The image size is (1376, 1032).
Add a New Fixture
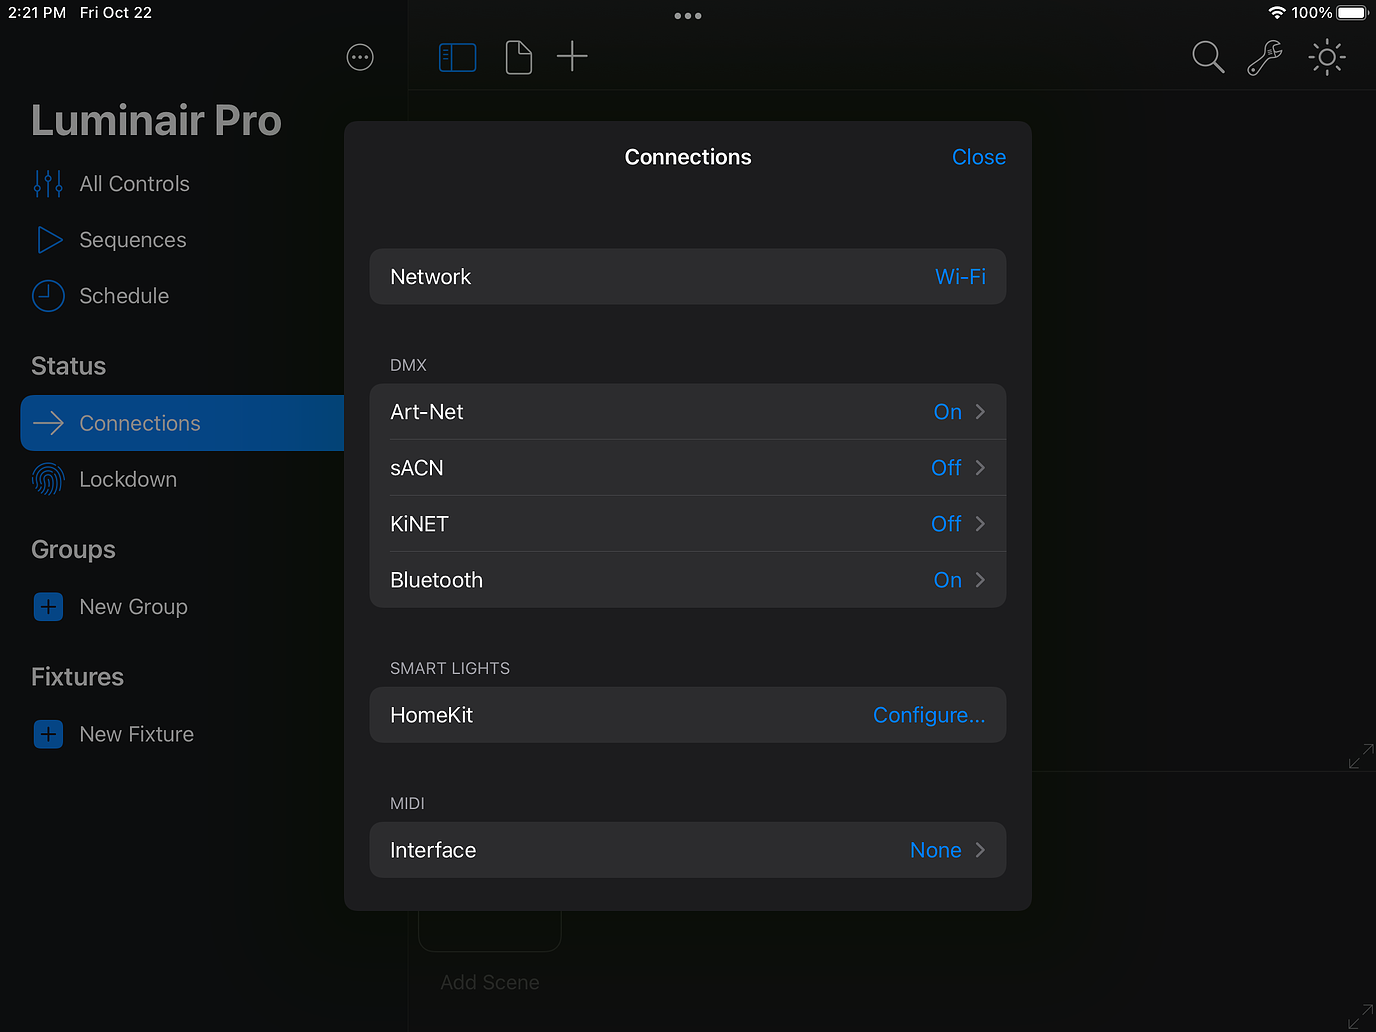(136, 734)
